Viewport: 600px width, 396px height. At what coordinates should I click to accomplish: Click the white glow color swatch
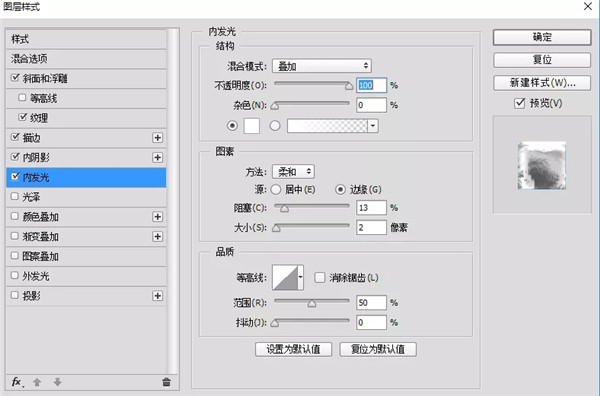[252, 125]
